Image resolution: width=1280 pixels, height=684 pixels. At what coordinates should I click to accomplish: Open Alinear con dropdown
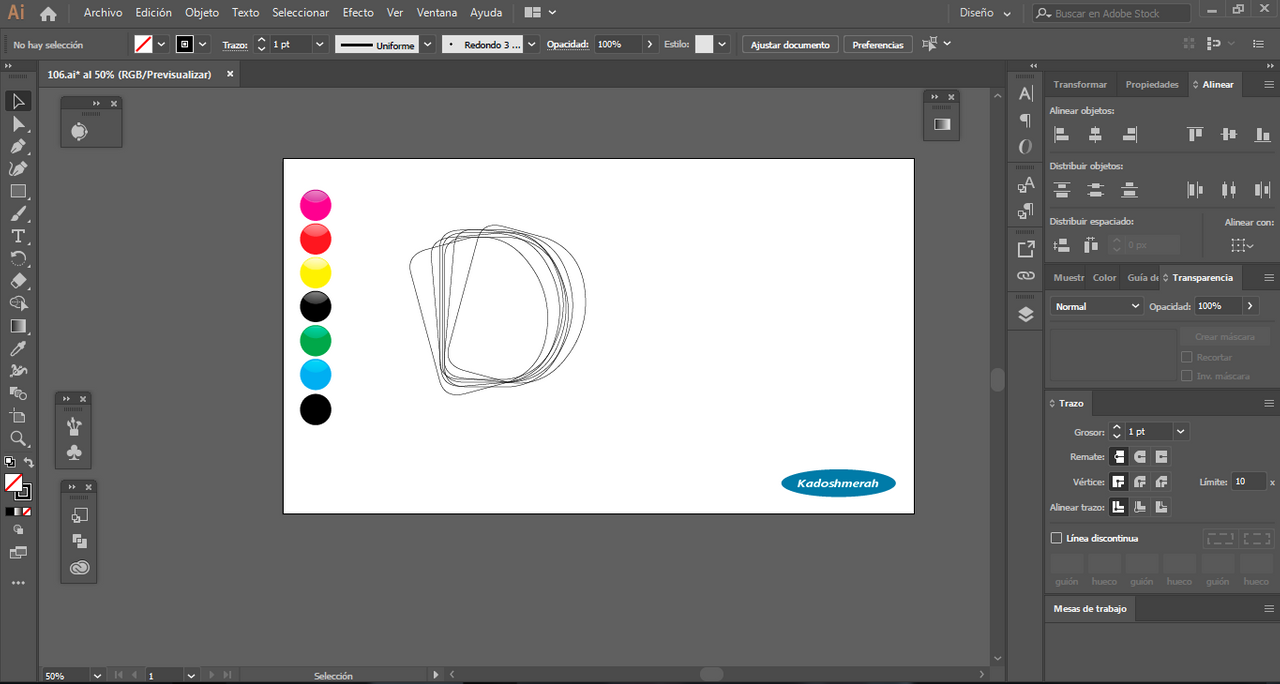tap(1242, 245)
